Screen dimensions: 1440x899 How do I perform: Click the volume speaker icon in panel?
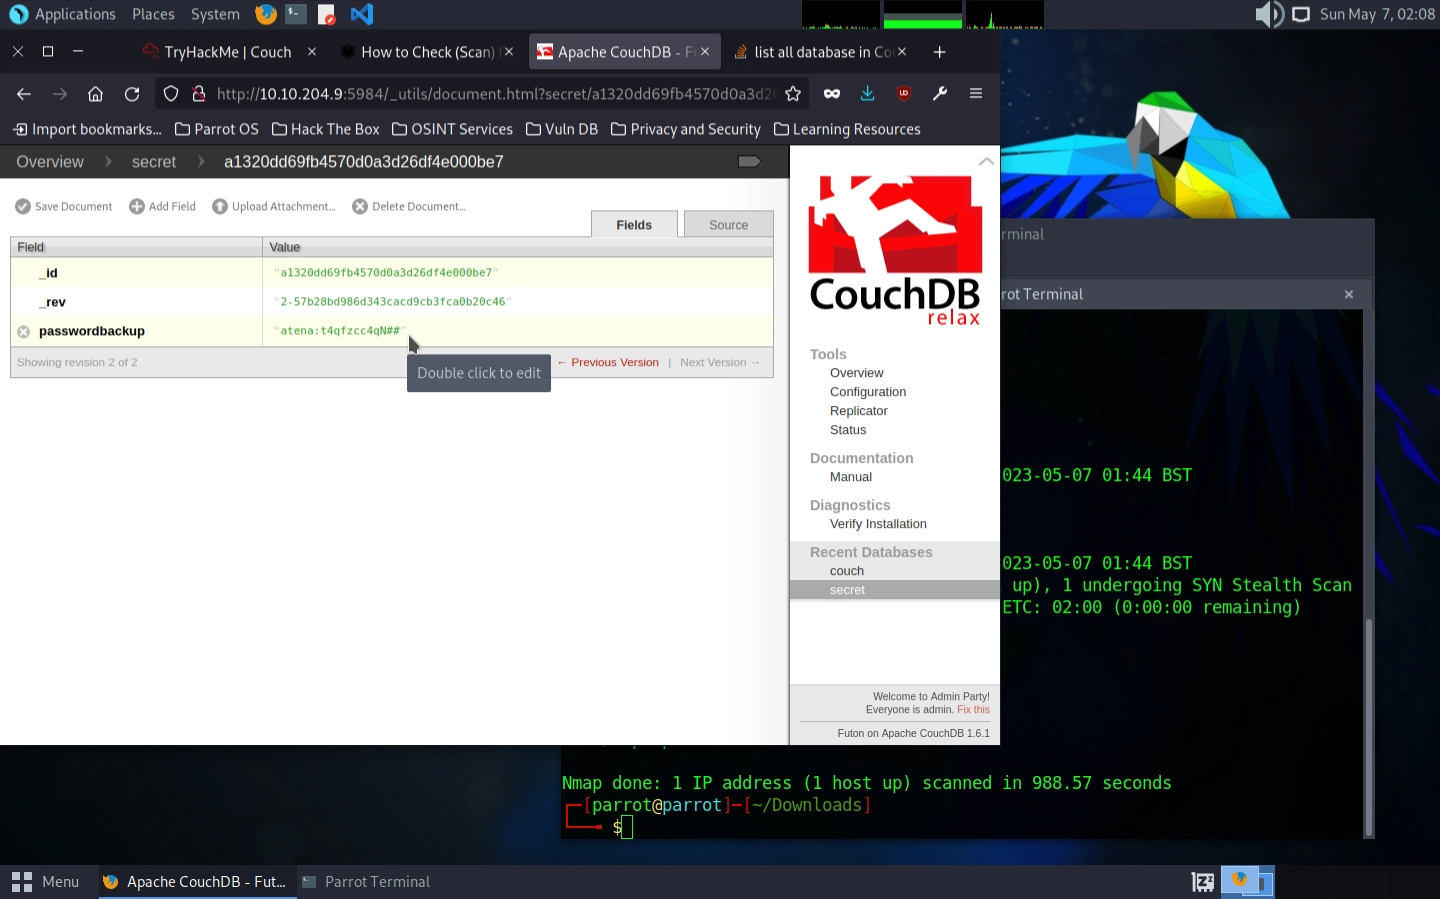[1268, 14]
